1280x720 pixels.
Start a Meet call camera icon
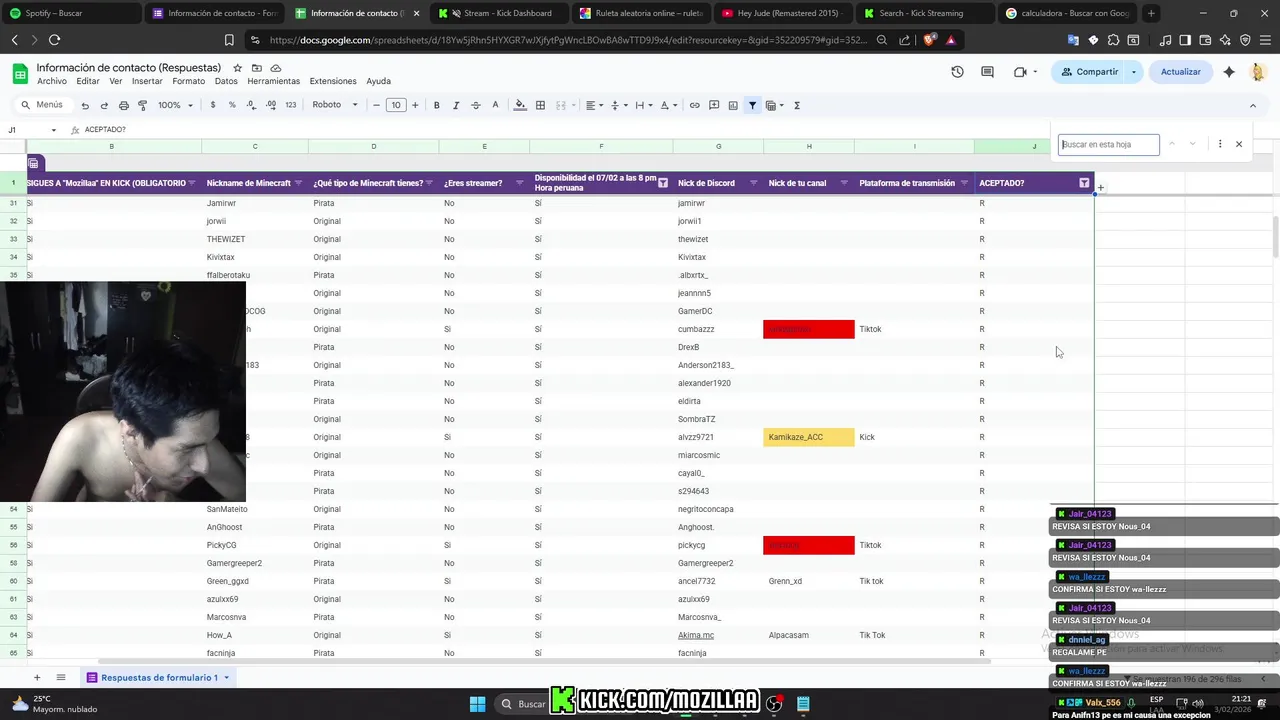(1020, 72)
